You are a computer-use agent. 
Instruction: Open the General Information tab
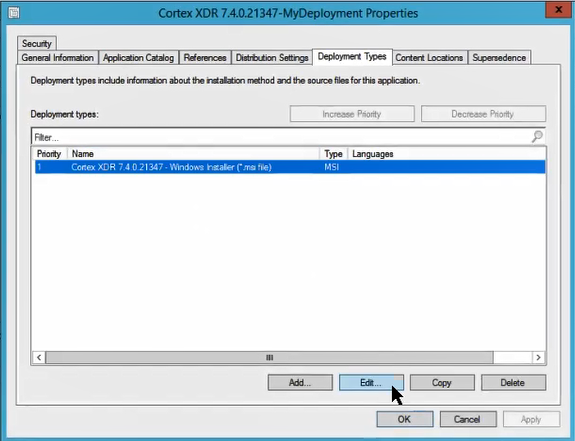[58, 58]
